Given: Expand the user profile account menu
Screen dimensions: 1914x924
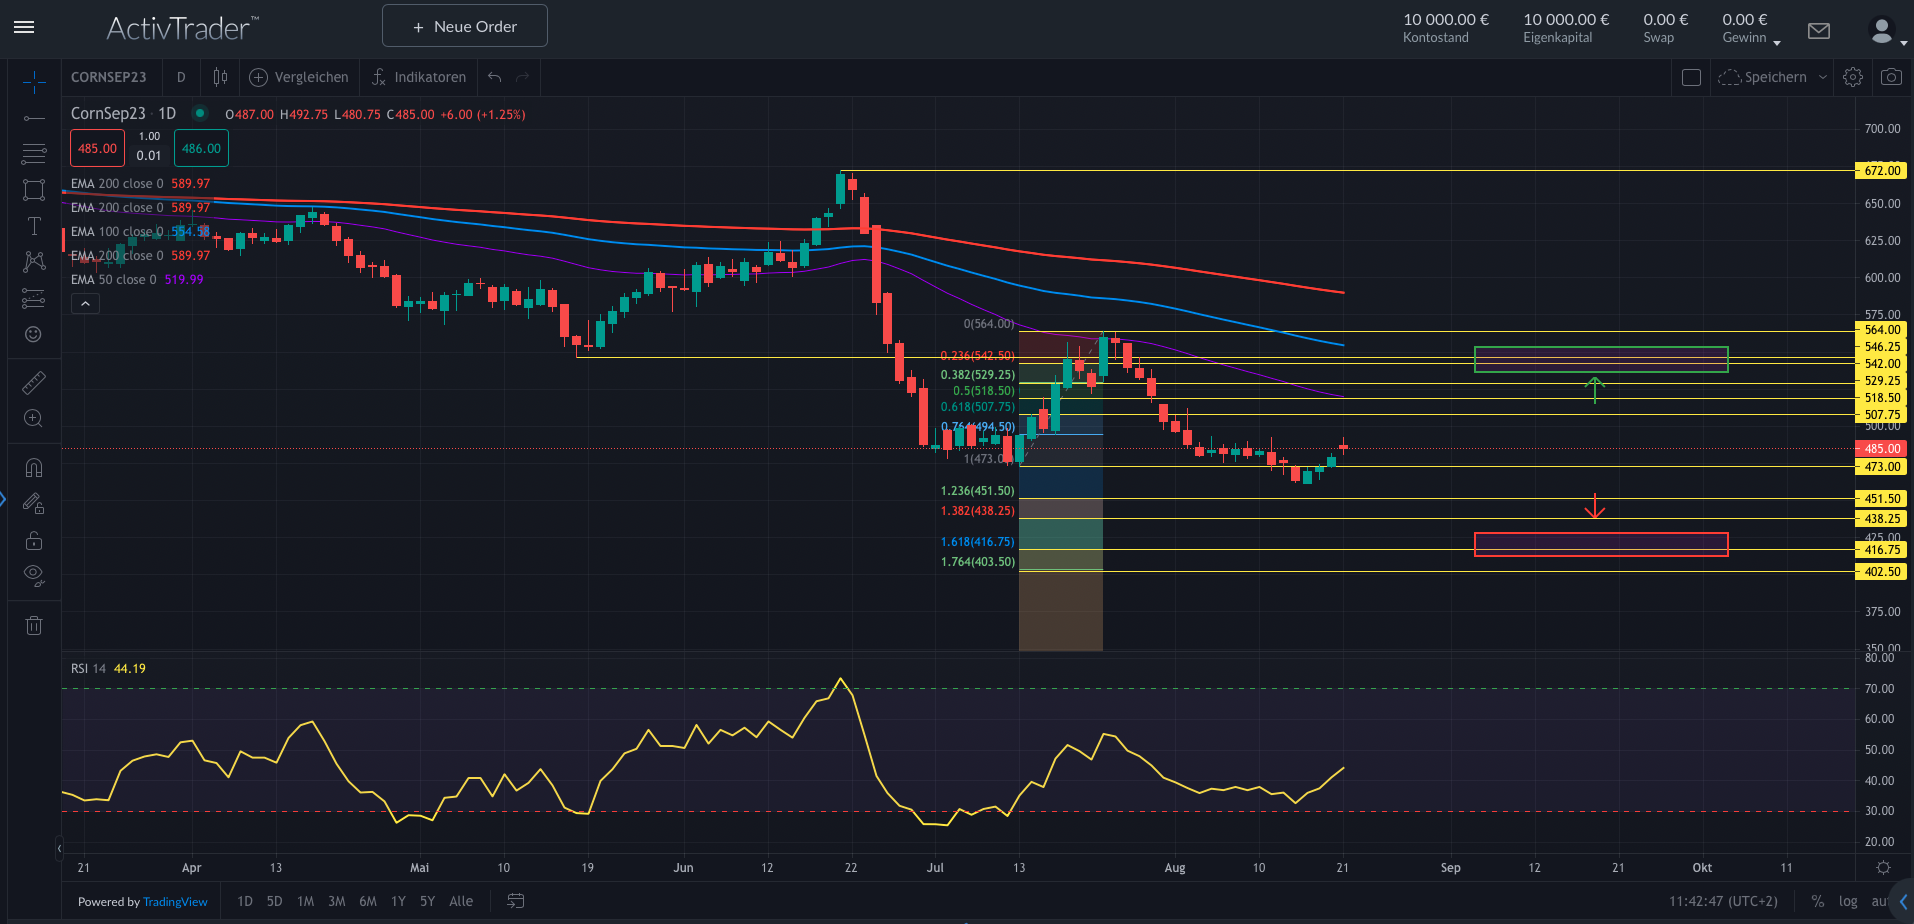Looking at the screenshot, I should 1885,32.
